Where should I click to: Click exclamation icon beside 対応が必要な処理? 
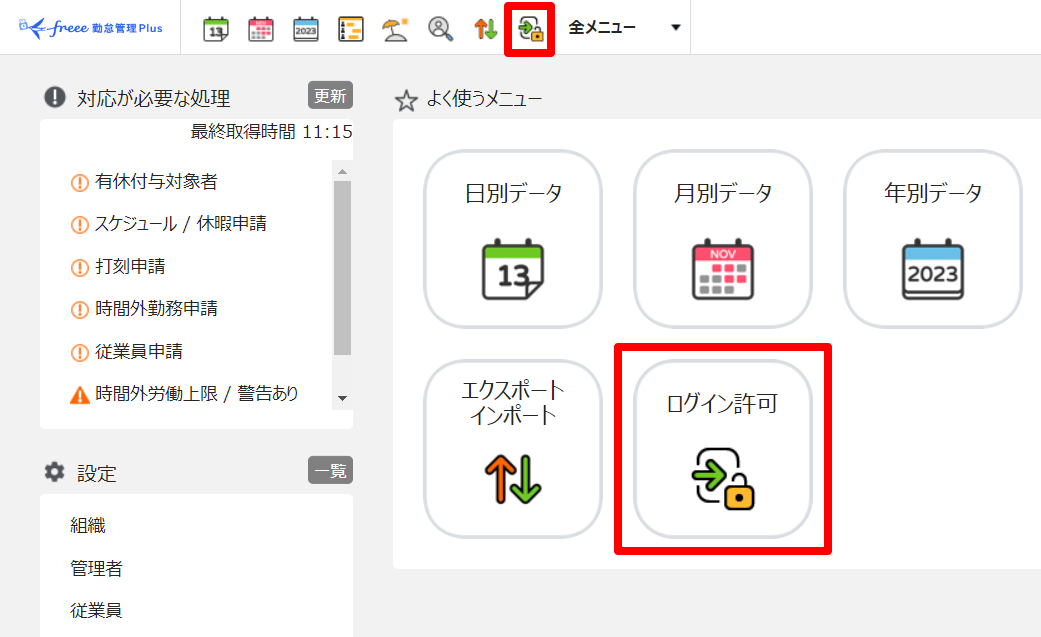coord(54,97)
